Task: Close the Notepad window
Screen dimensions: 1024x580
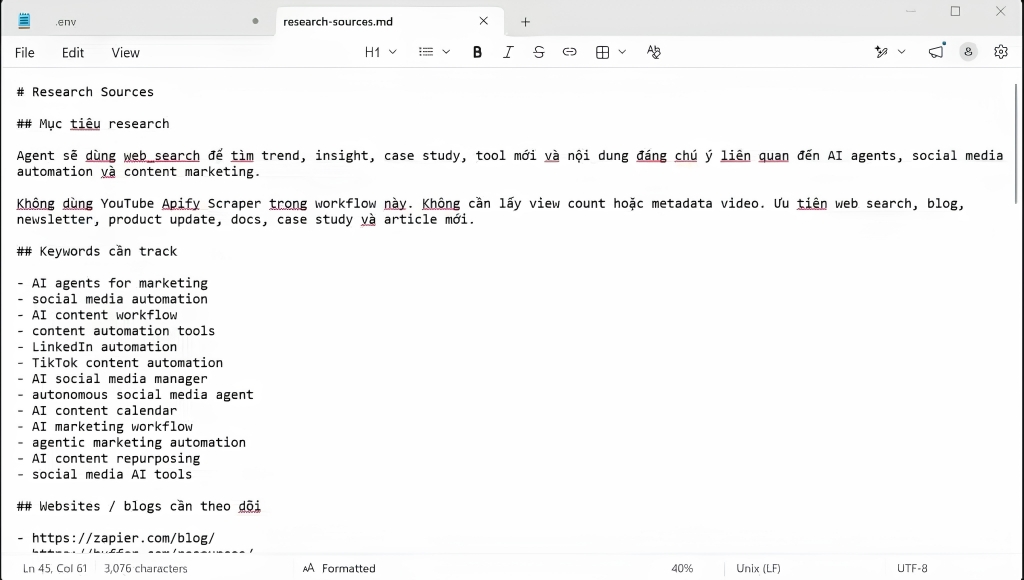Action: (1000, 11)
